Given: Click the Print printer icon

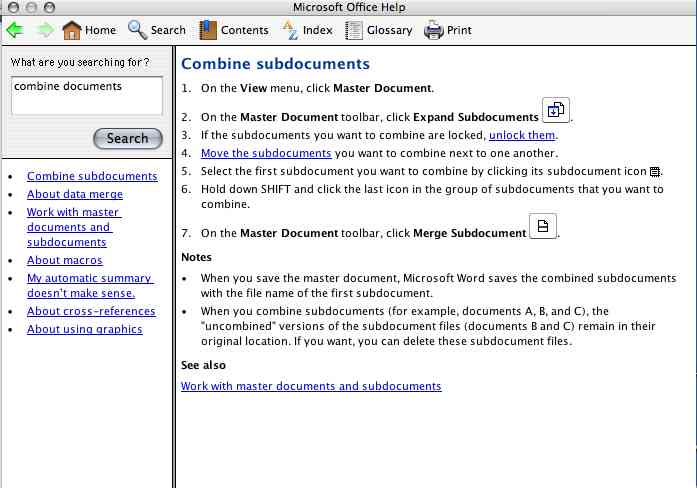Looking at the screenshot, I should 433,30.
